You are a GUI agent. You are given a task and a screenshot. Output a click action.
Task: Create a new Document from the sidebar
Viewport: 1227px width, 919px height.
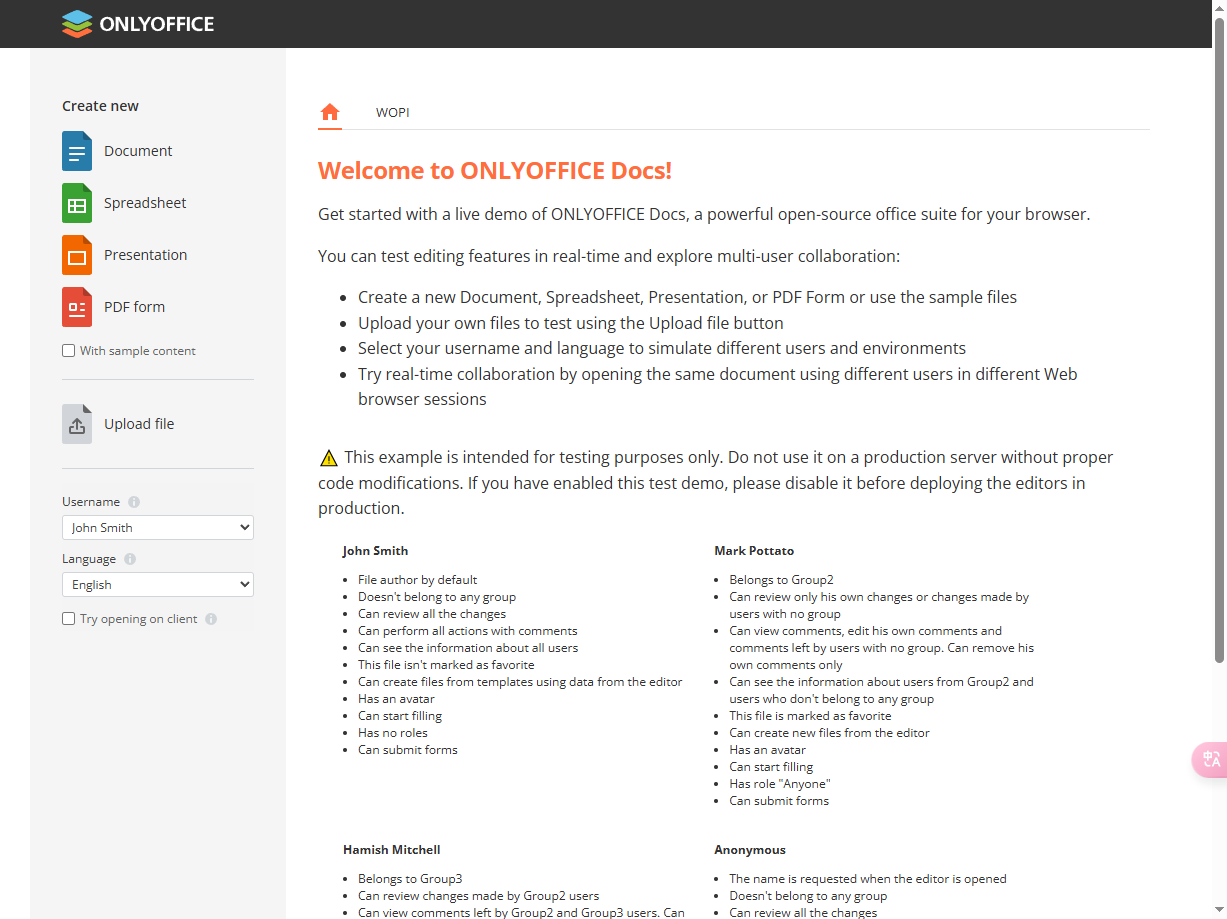138,151
